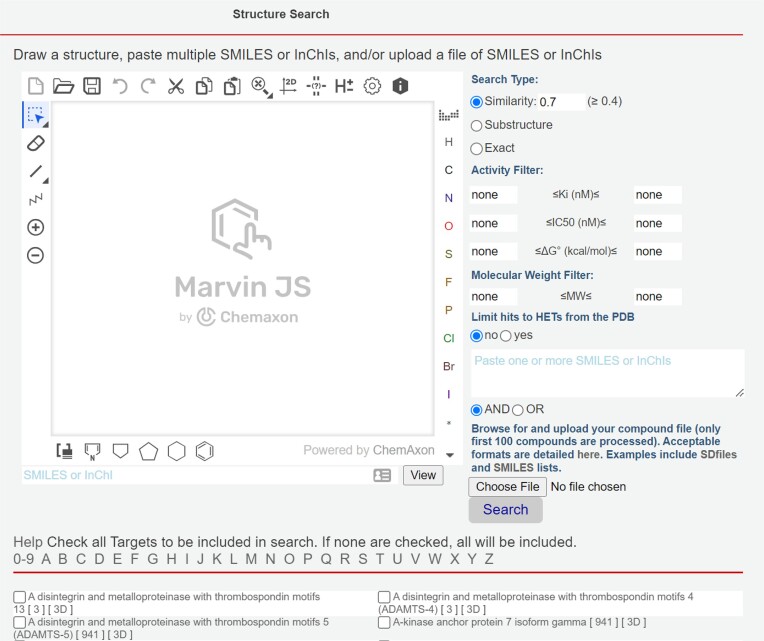This screenshot has width=764, height=641.
Task: Clean structure in 2D icon
Action: click(x=288, y=86)
